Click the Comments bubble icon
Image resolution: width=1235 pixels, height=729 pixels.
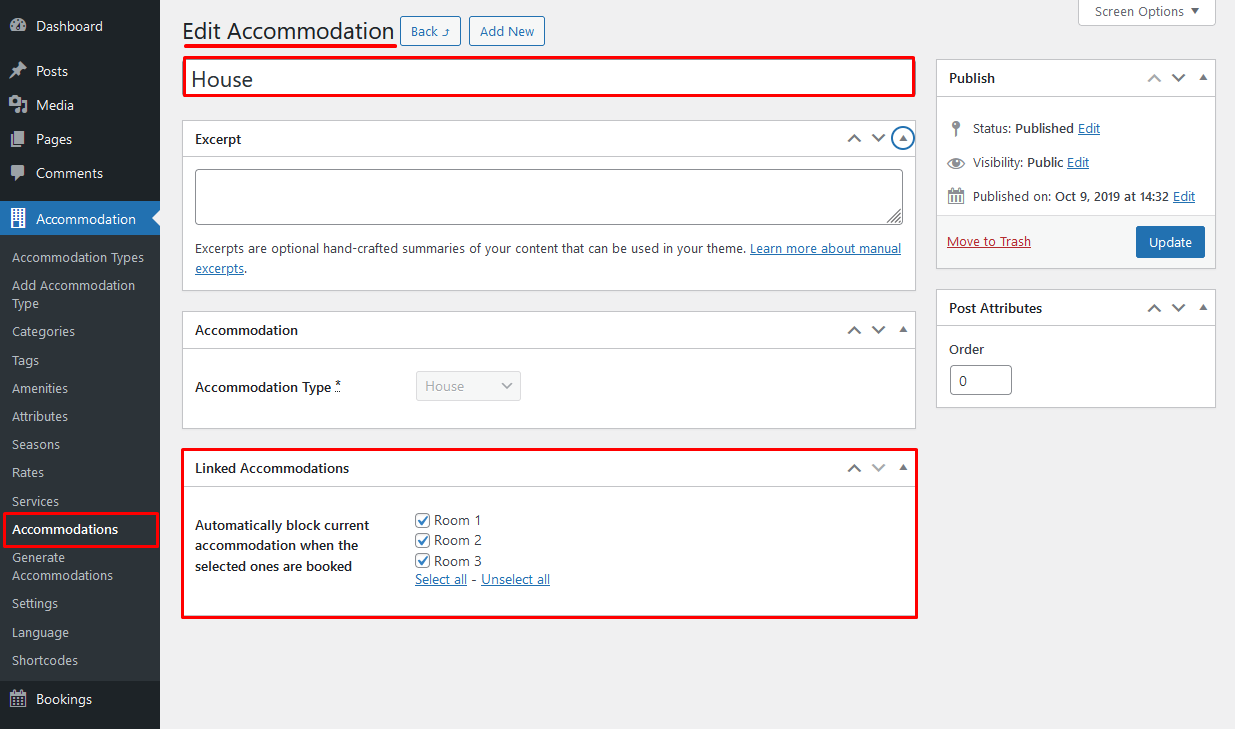coord(18,173)
